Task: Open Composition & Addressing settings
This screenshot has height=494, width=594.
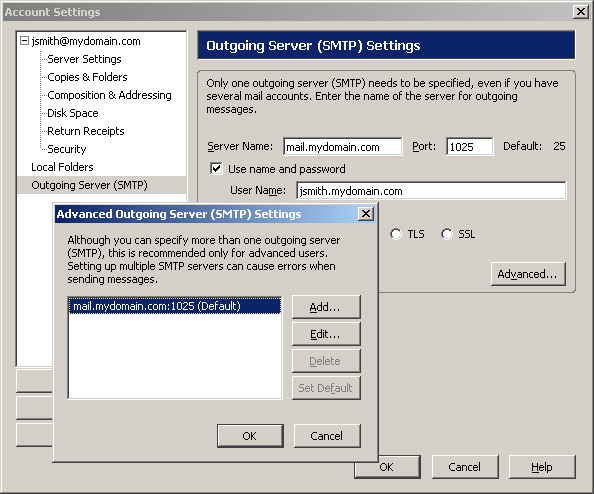Action: click(109, 95)
